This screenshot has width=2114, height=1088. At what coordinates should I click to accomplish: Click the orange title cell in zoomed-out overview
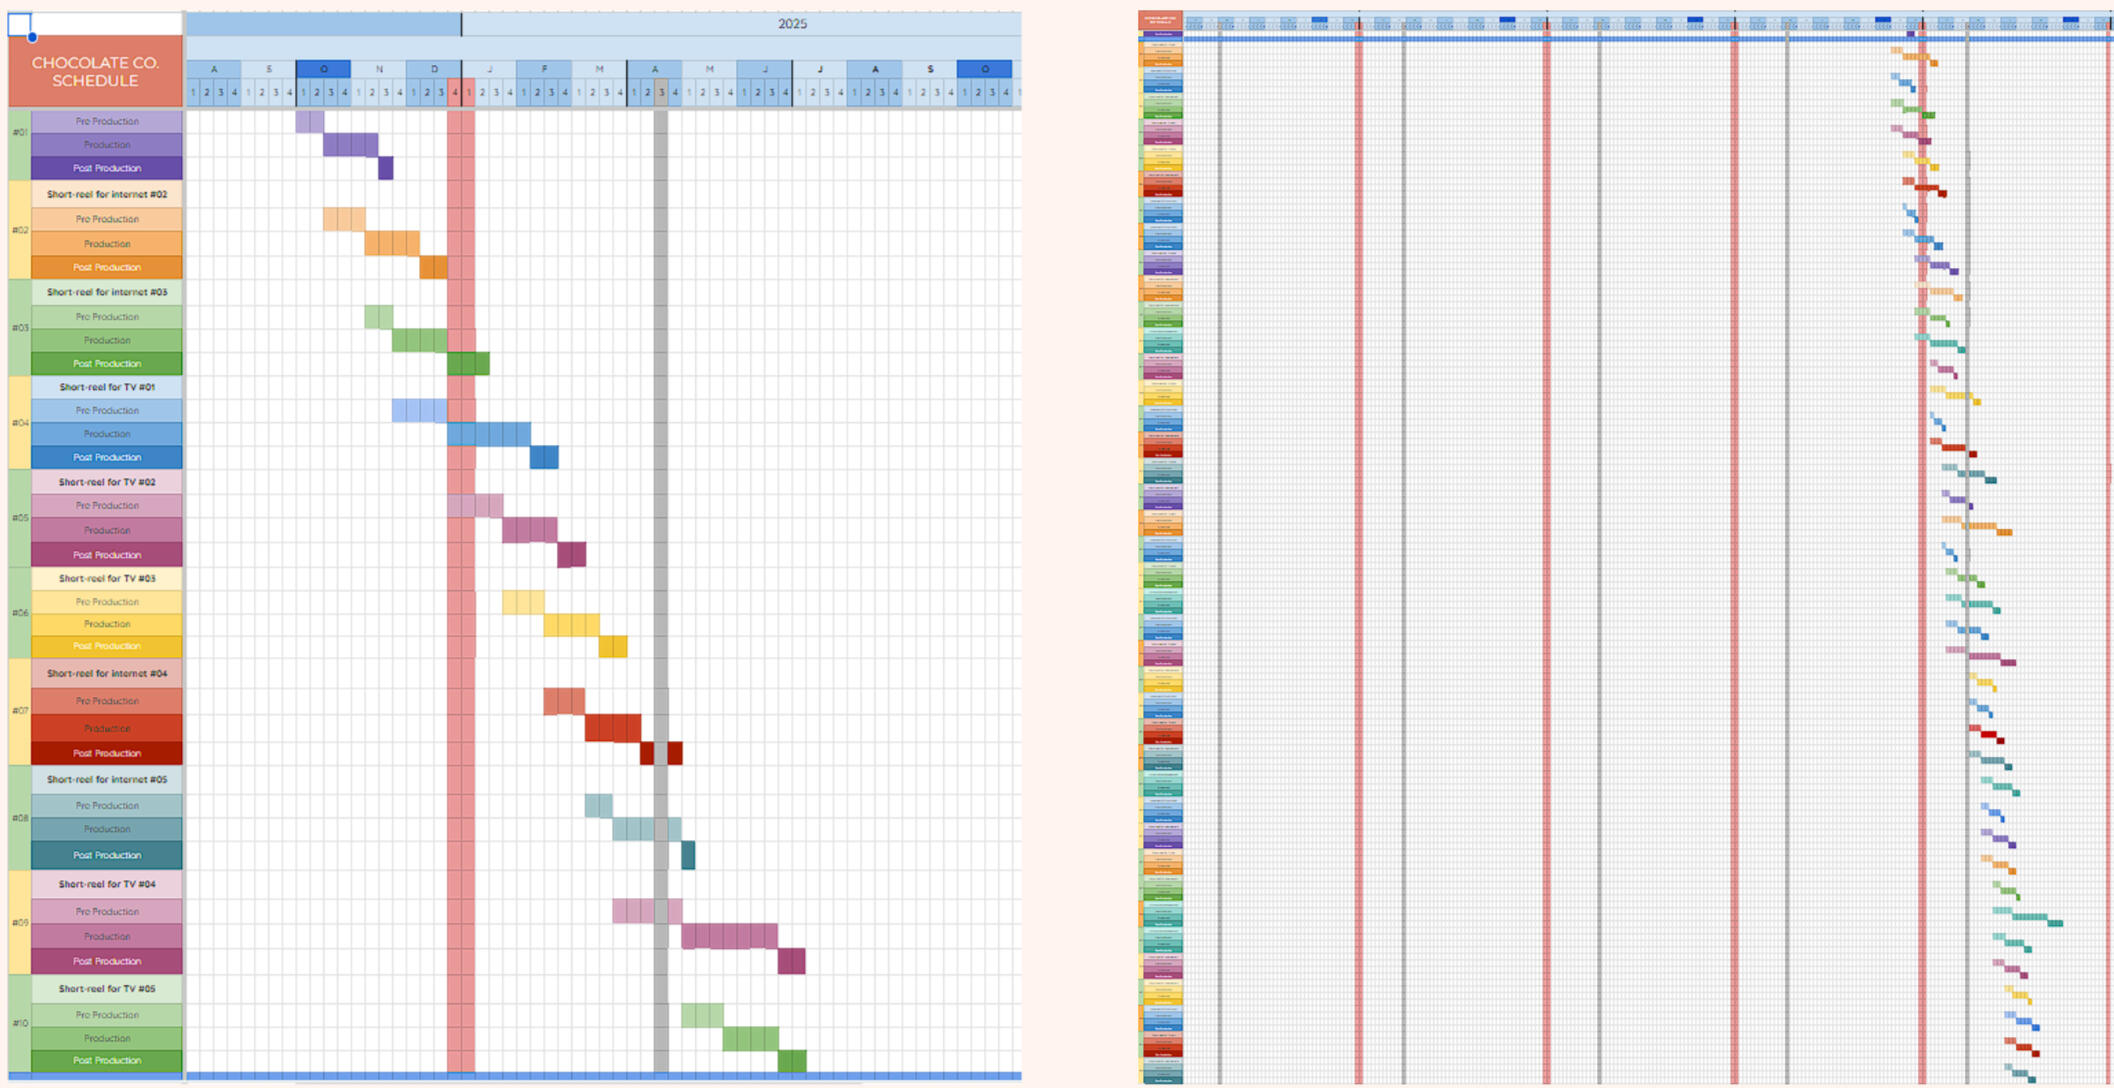[1160, 20]
